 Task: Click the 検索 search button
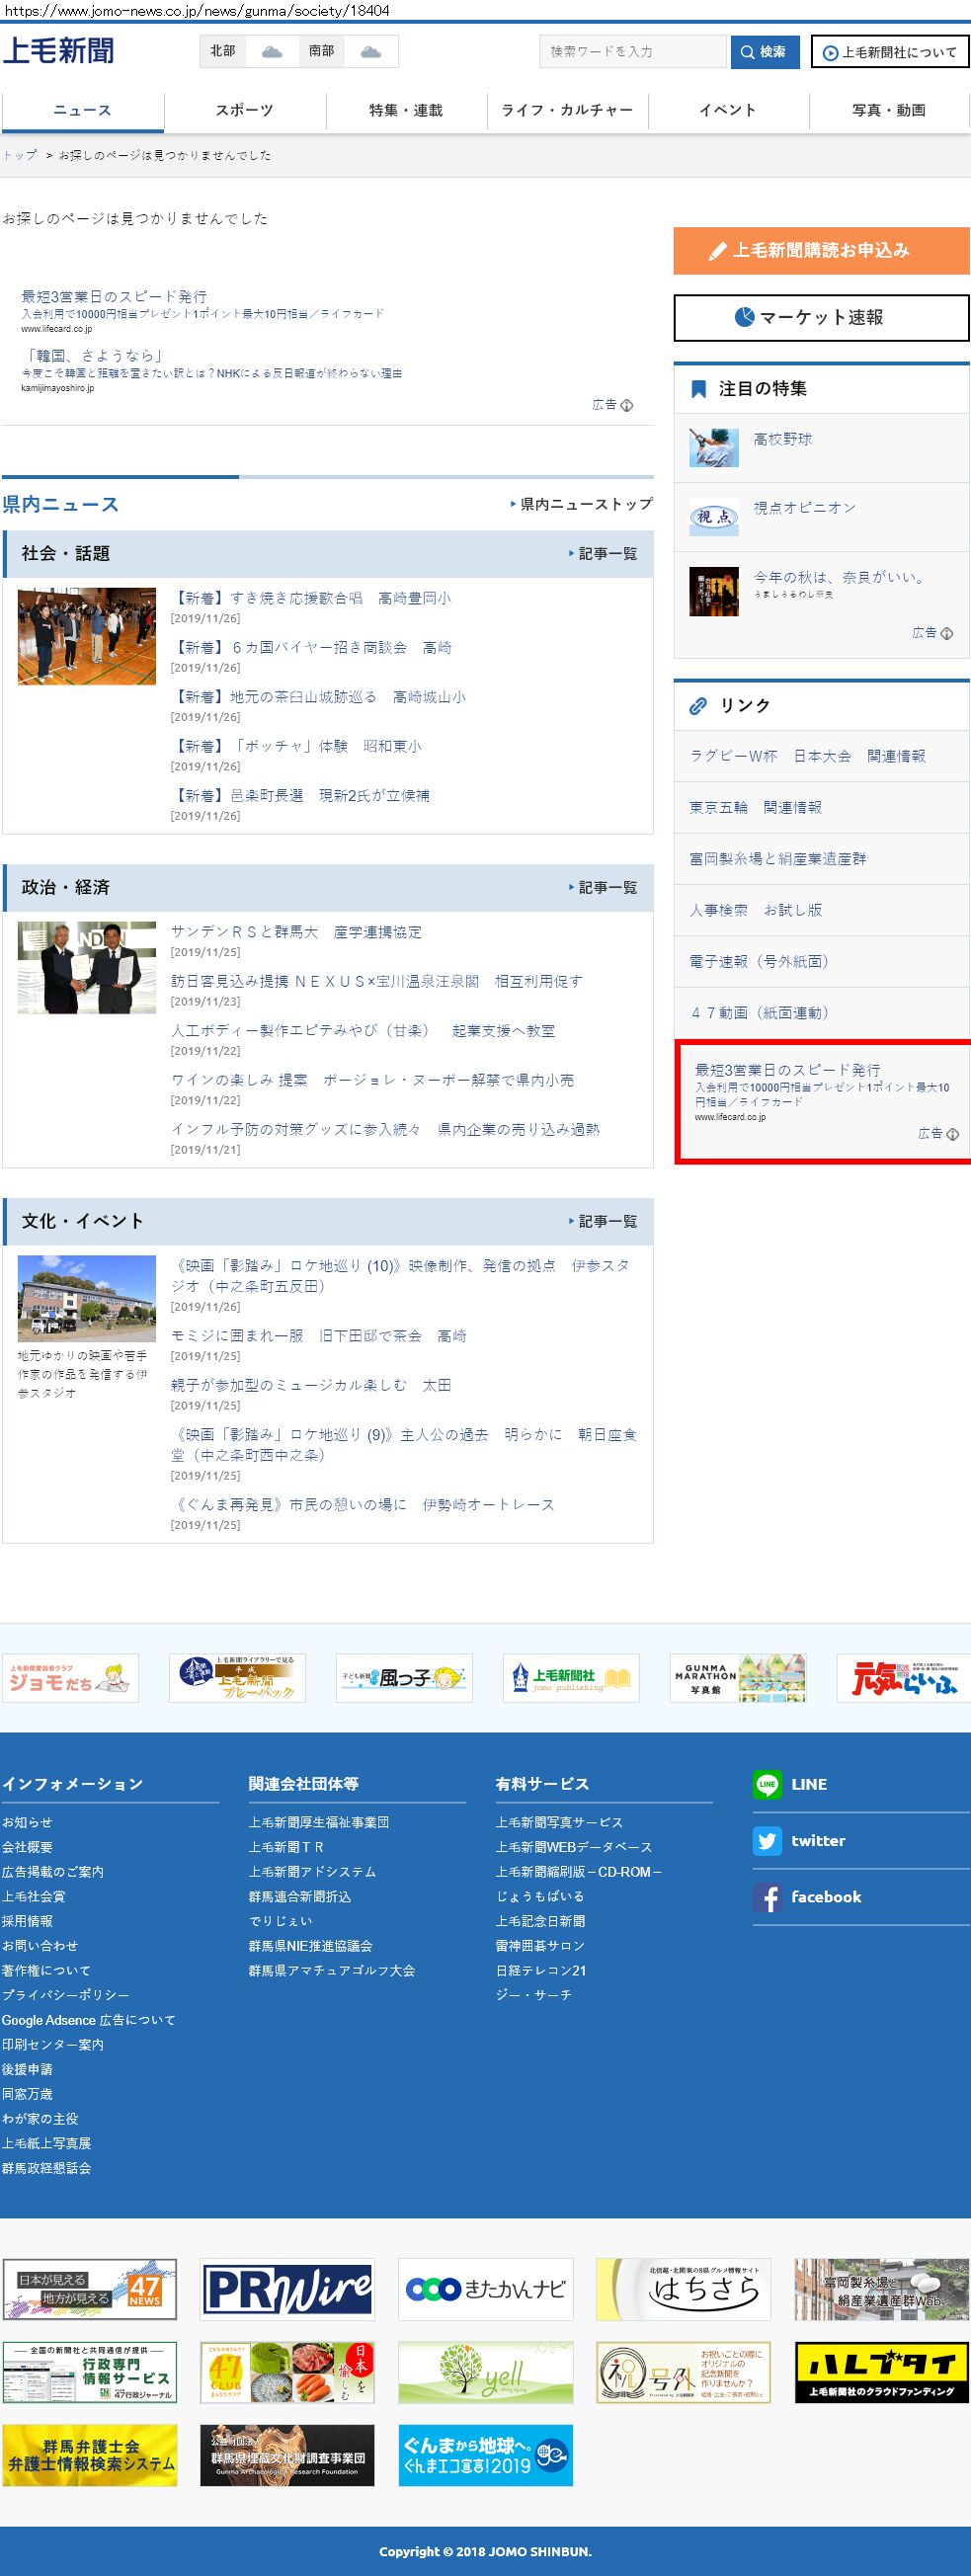[x=765, y=51]
